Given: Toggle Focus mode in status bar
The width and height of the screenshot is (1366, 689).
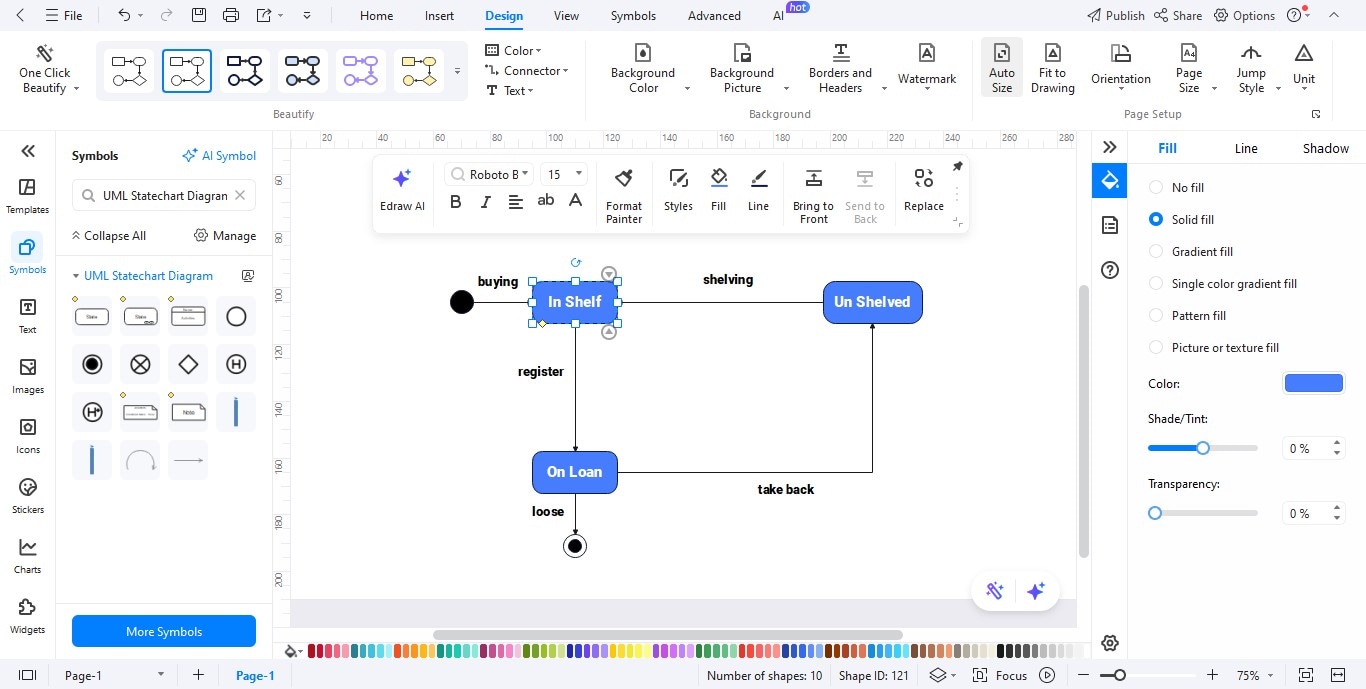Looking at the screenshot, I should (x=1000, y=675).
